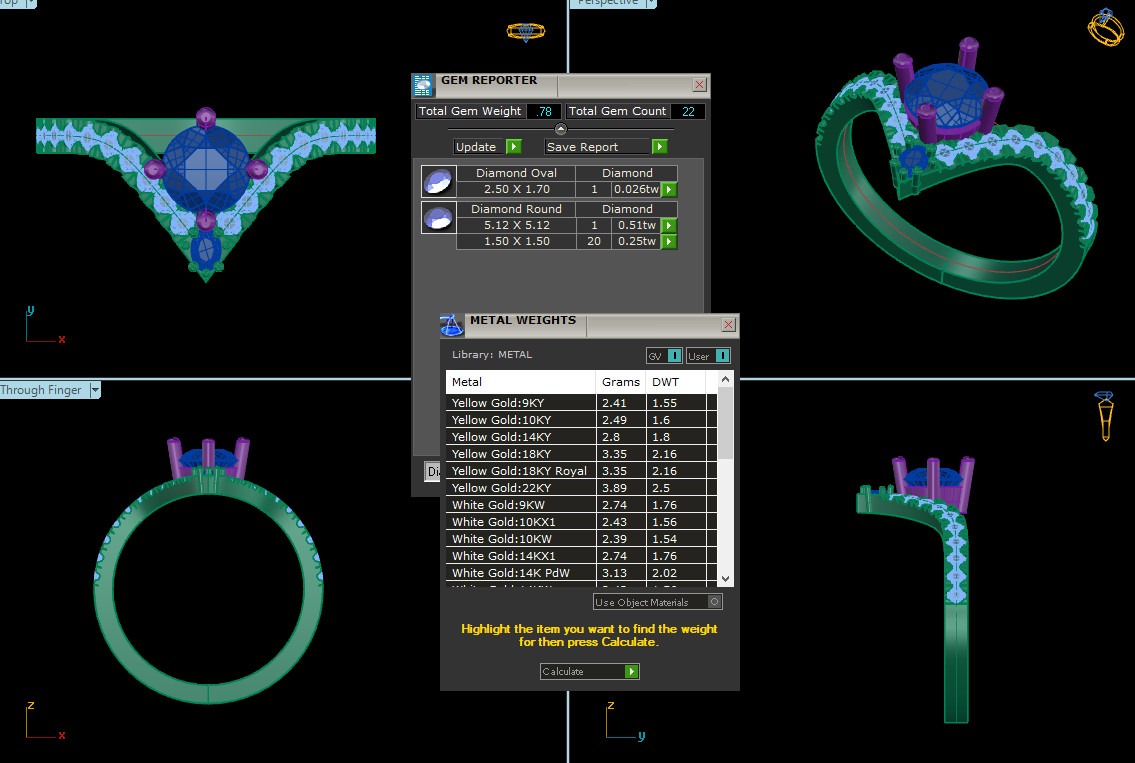Click the Diamond Oval gem thumbnail
Image resolution: width=1135 pixels, height=763 pixels.
tap(435, 181)
